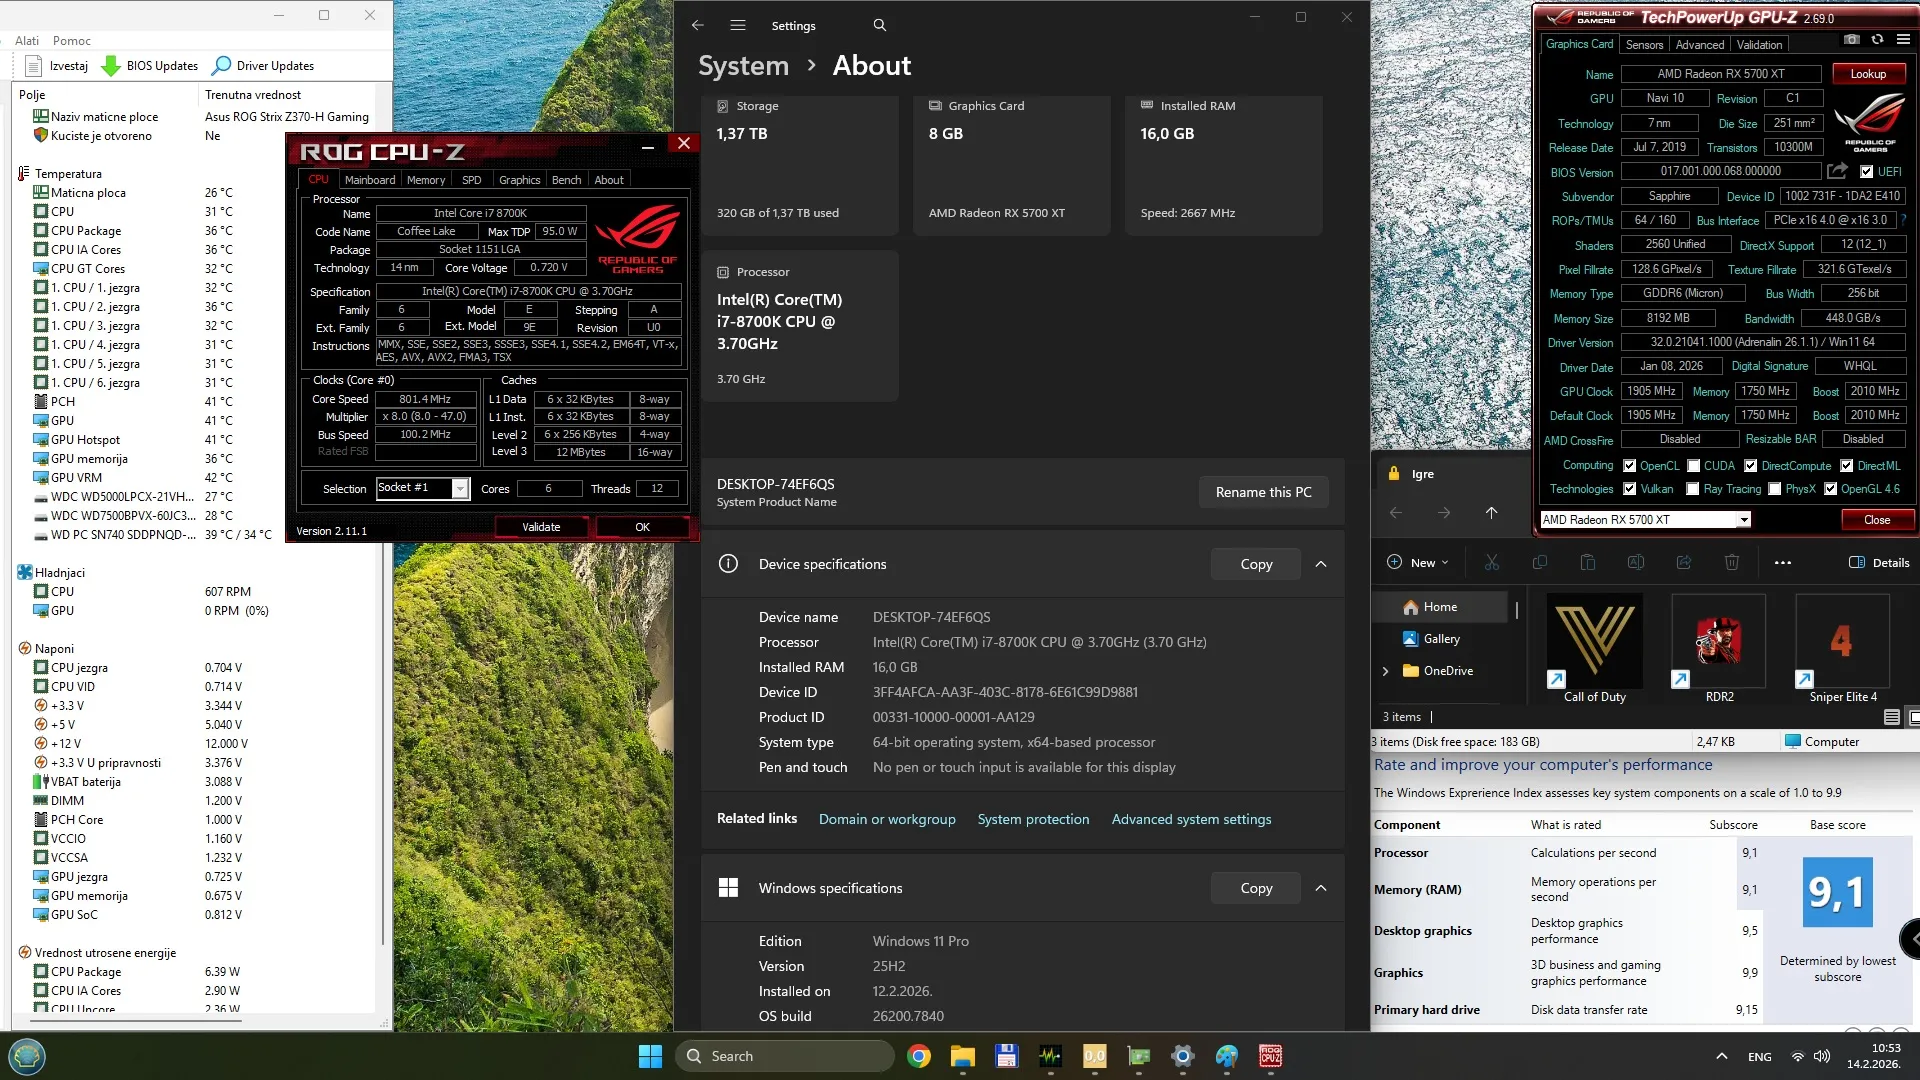Open the Socket #1 selection dropdown
This screenshot has width=1920, height=1080.
[x=460, y=488]
